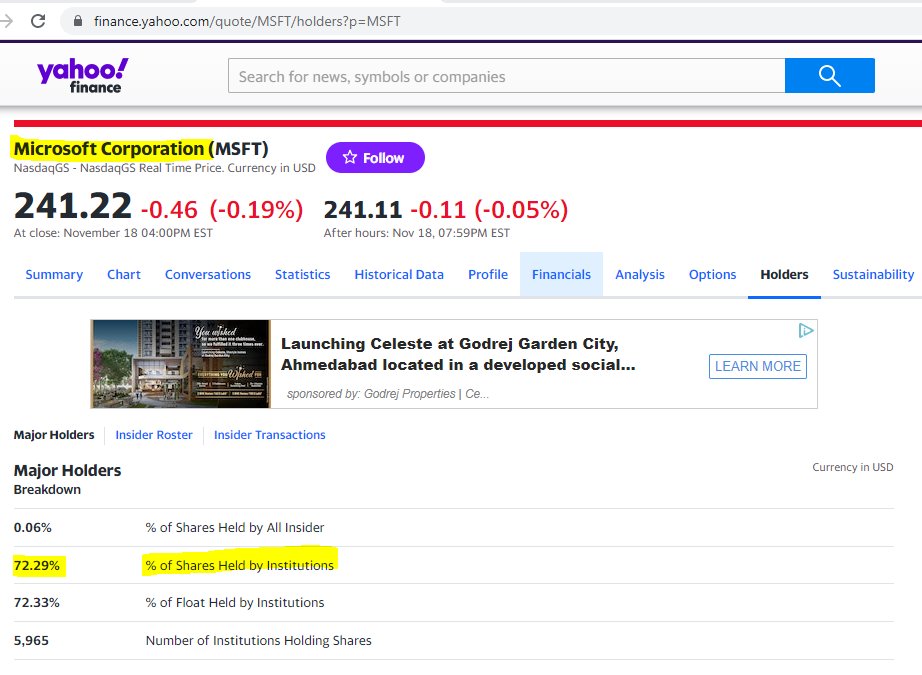Click 'Number of Institutions Holding Shares'
This screenshot has height=675, width=922.
(x=258, y=640)
